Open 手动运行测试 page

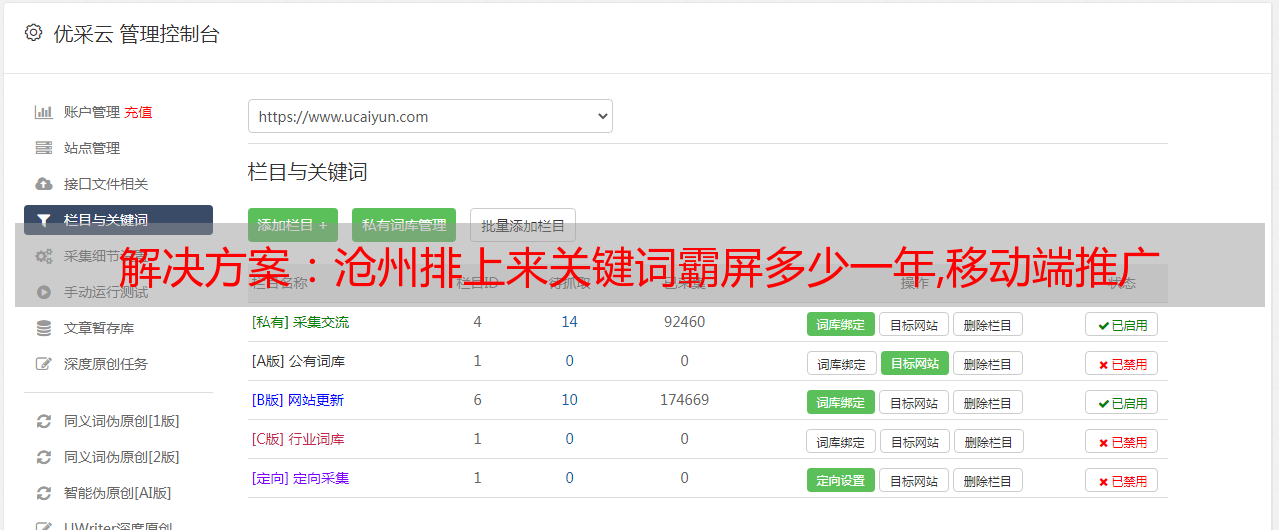(106, 292)
